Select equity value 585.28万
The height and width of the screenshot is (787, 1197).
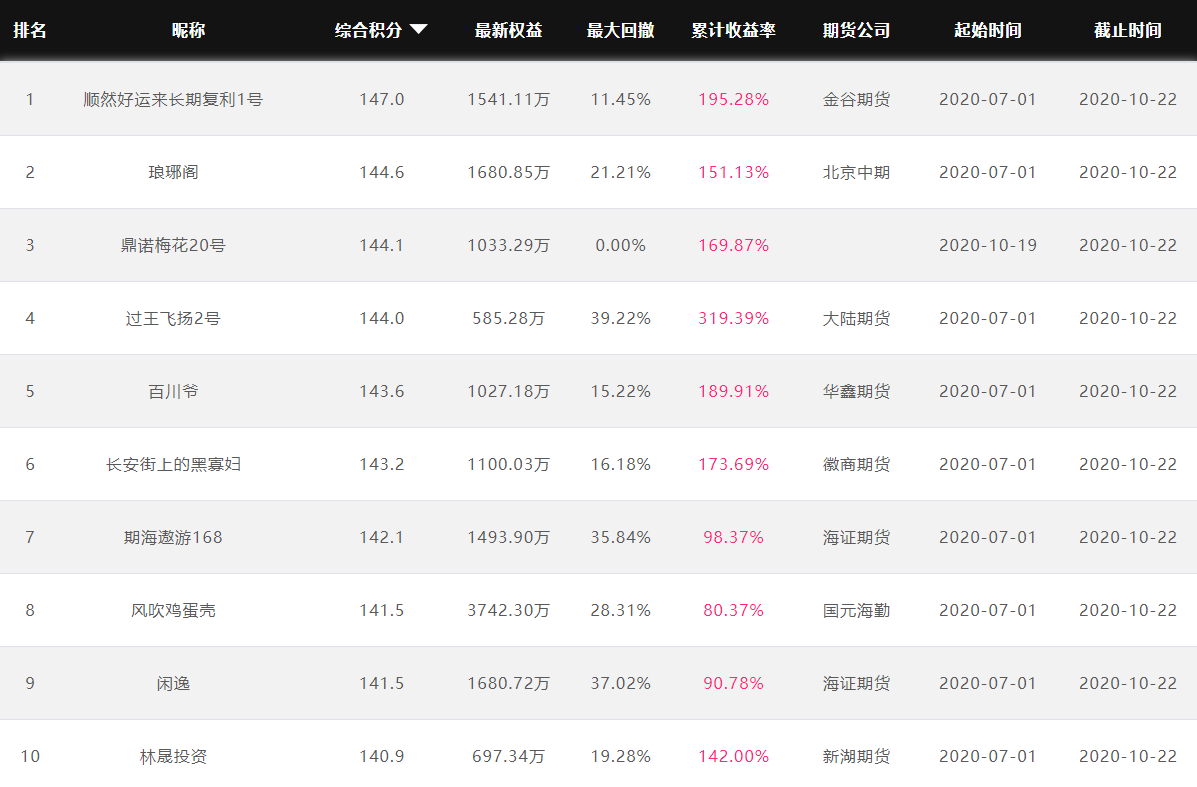coord(508,318)
